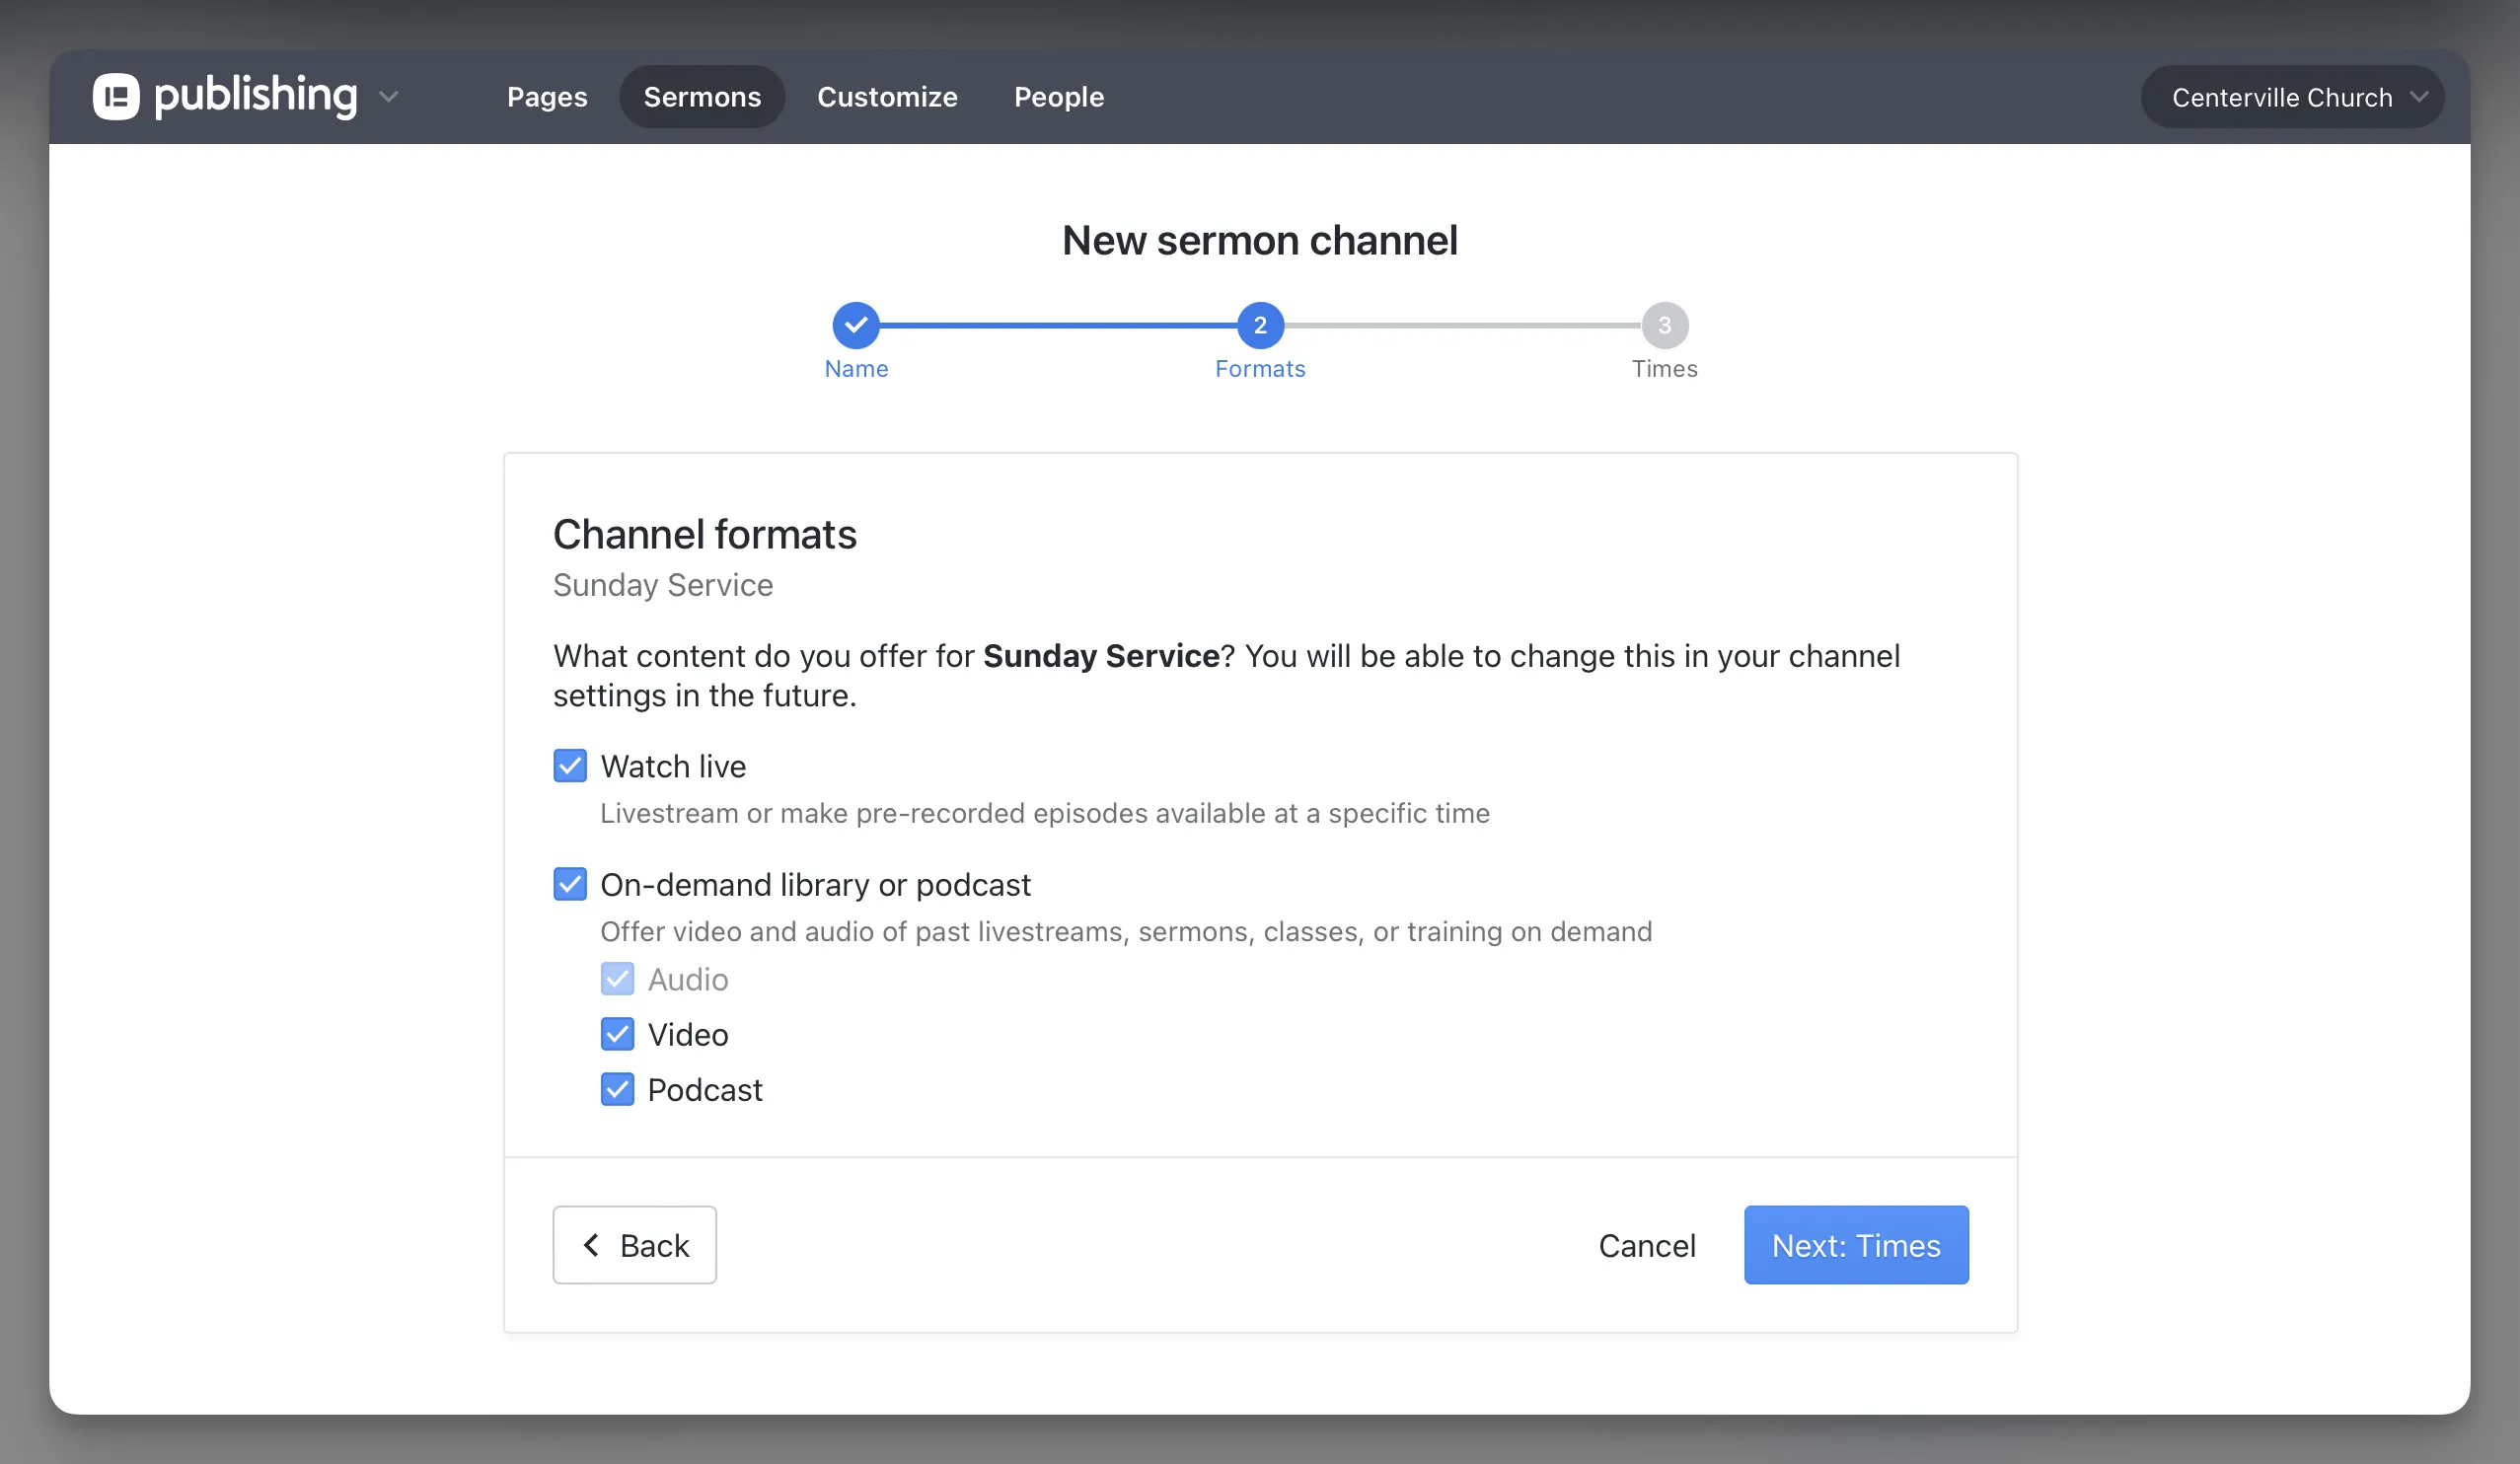Open the Pages tab

[x=547, y=97]
